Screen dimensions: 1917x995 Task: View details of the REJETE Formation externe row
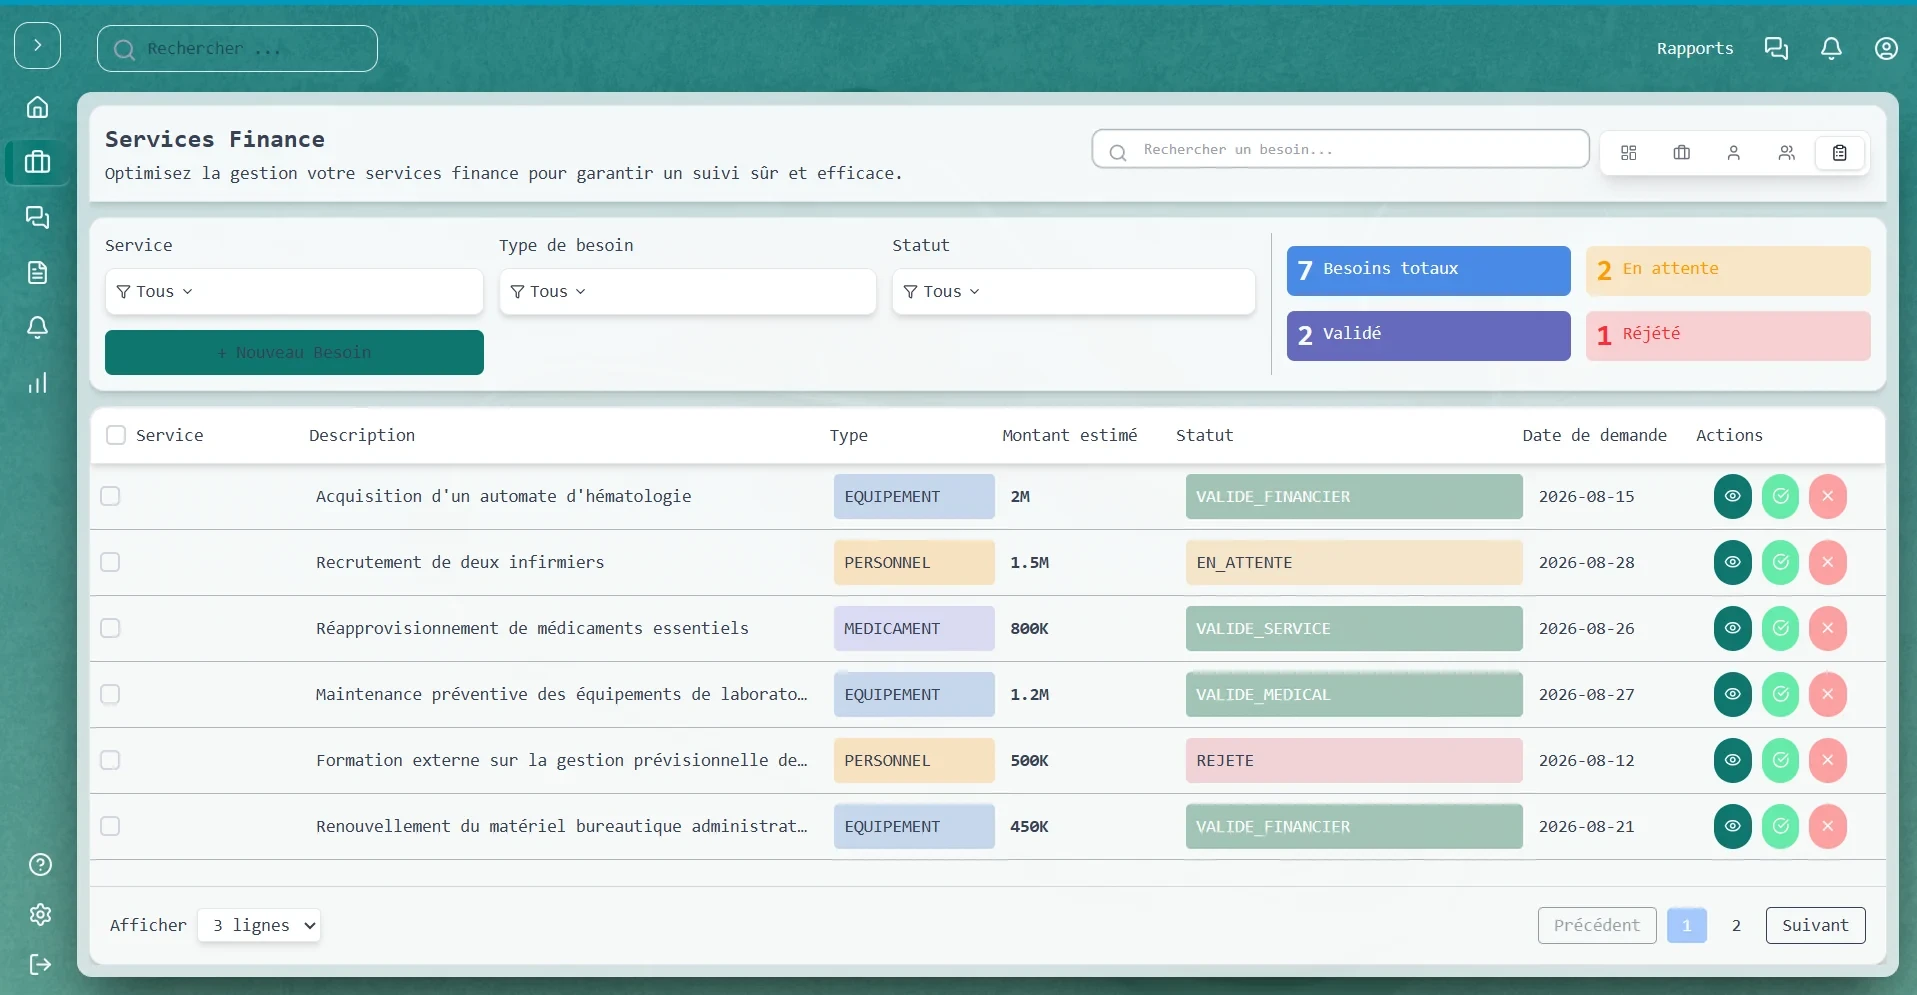tap(1732, 760)
